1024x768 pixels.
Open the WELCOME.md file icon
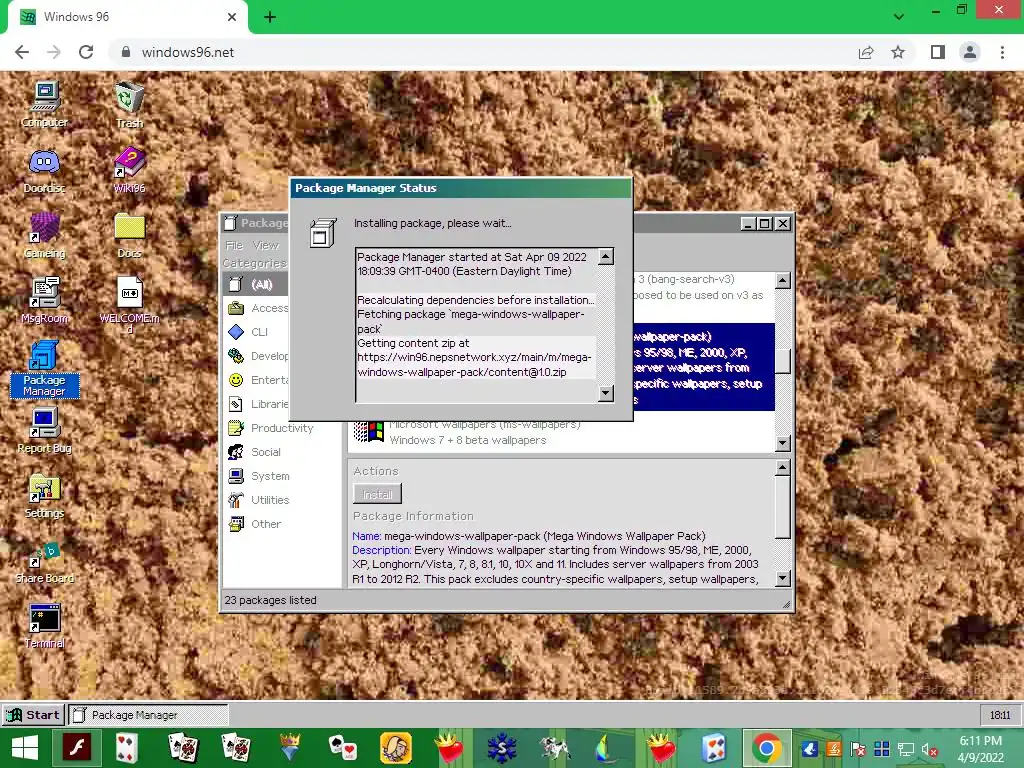(129, 304)
